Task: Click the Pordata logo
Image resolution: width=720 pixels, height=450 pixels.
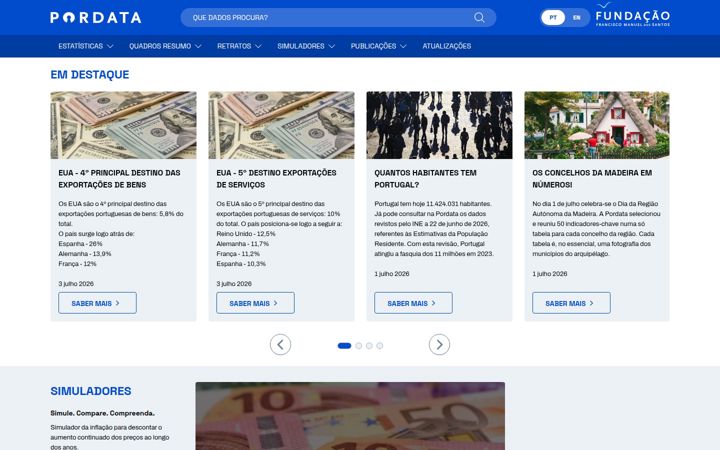Action: click(96, 17)
